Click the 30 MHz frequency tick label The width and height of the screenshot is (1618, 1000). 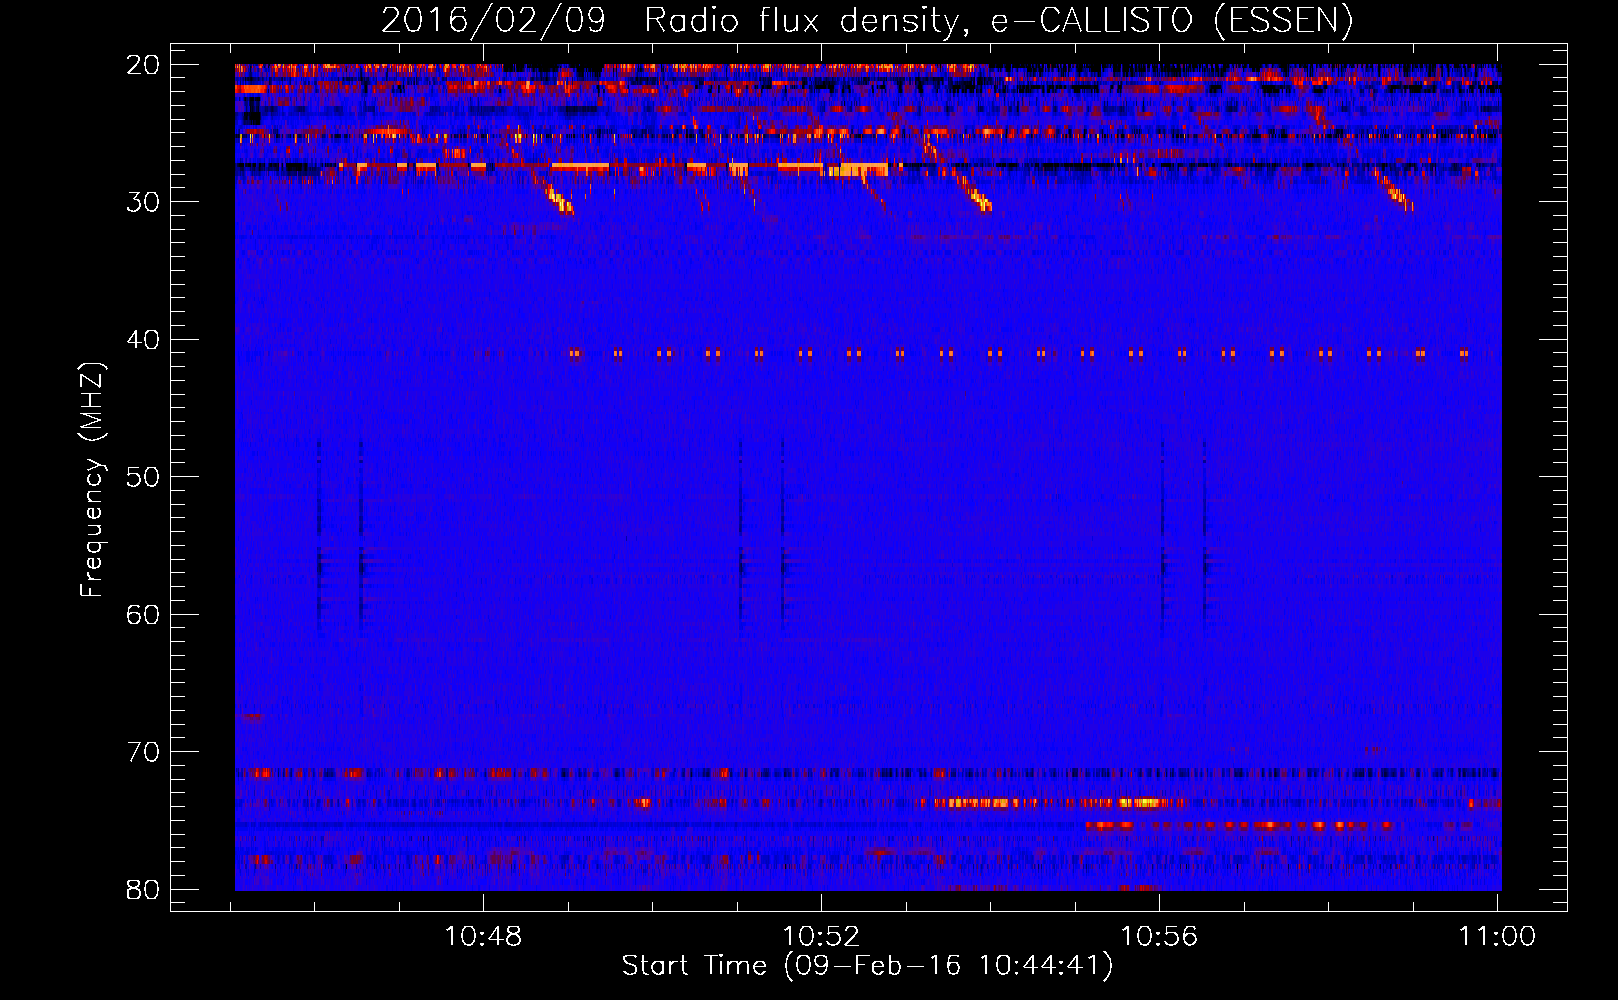click(x=144, y=202)
